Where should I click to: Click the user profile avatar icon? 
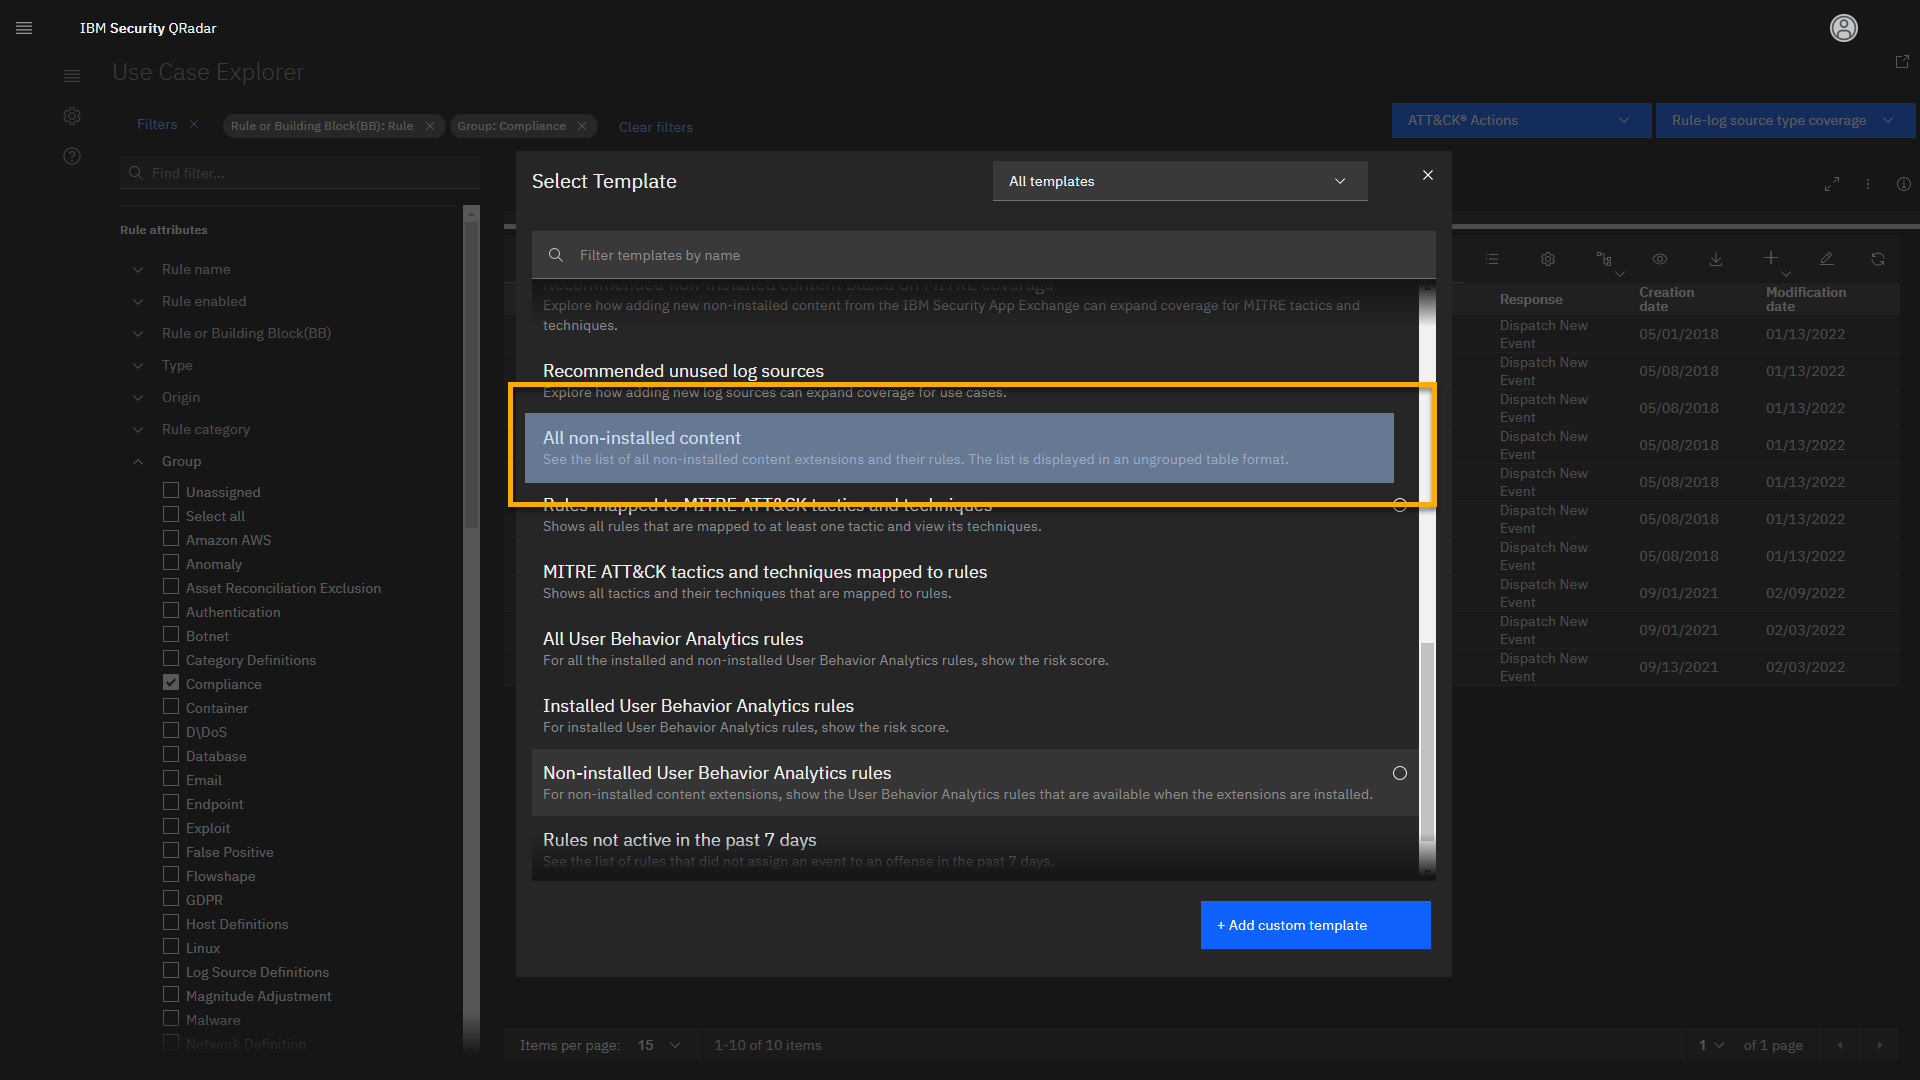[x=1843, y=28]
